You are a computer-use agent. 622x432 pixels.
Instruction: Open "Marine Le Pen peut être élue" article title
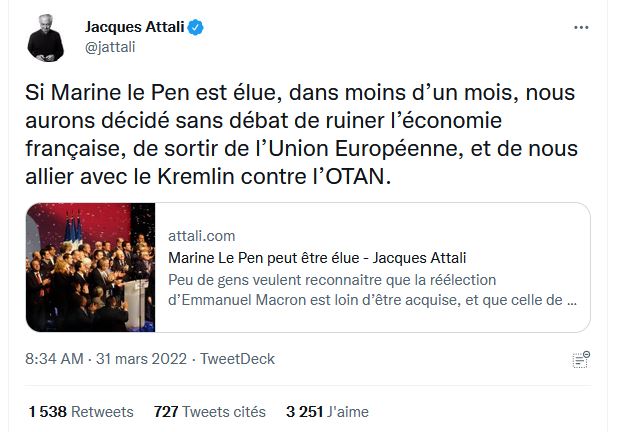[317, 258]
